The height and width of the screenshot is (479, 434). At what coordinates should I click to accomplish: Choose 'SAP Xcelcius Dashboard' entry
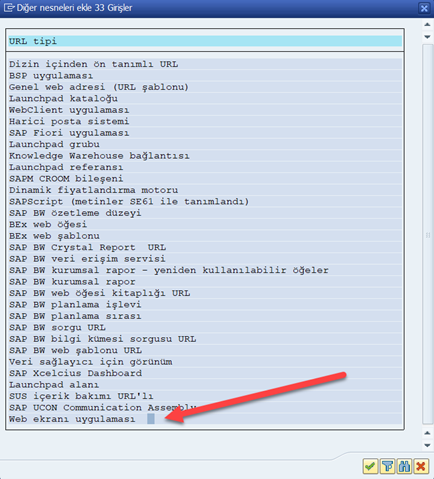[x=205, y=373]
